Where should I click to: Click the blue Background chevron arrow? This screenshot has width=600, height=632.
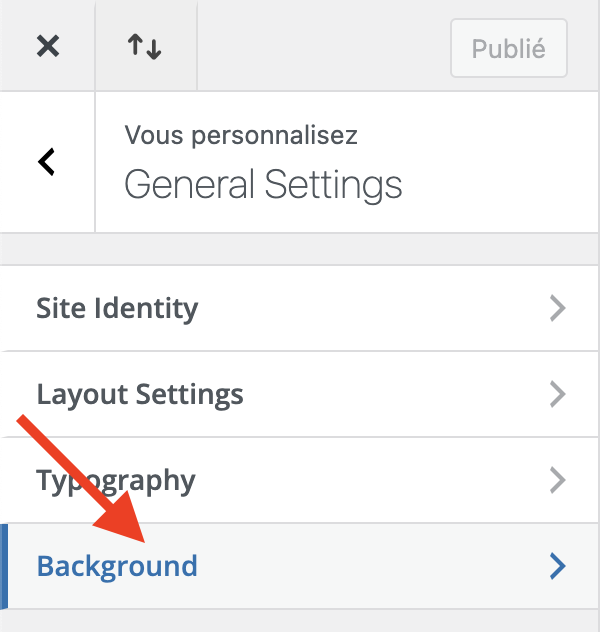pos(558,566)
